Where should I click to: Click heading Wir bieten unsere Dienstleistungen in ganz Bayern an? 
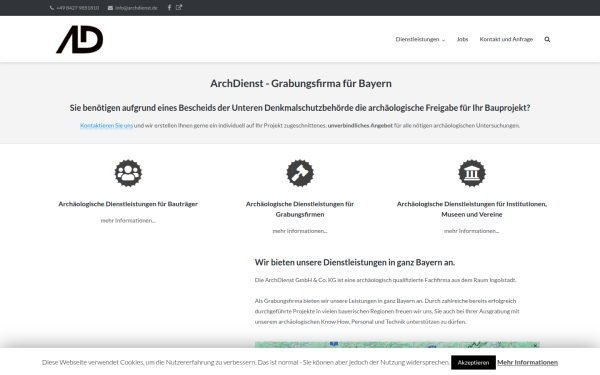pyautogui.click(x=355, y=262)
